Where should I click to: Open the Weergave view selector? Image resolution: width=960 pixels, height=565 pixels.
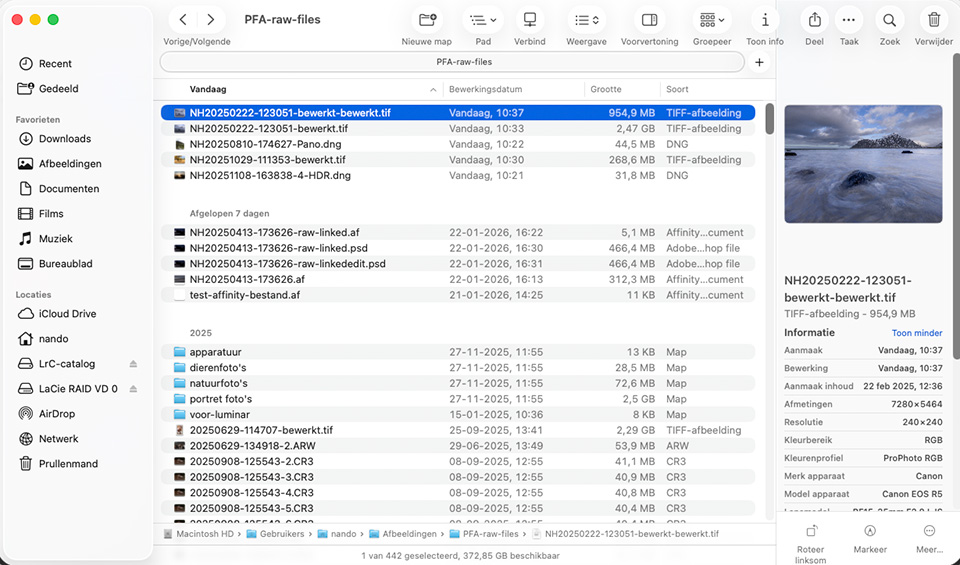pyautogui.click(x=585, y=20)
